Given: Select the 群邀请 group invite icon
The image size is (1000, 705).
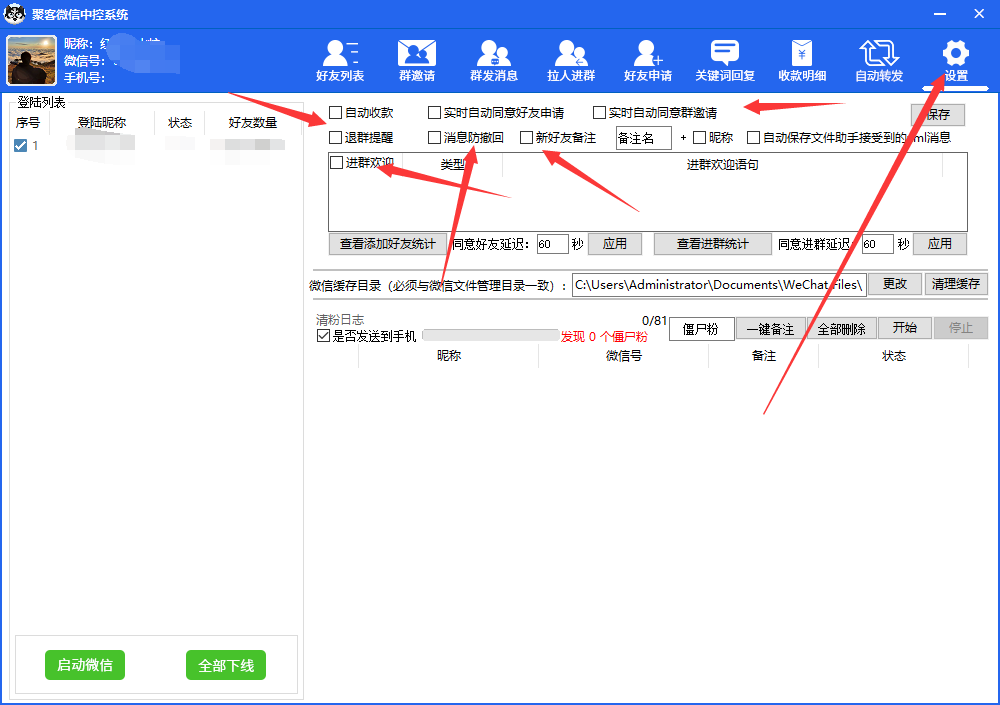Looking at the screenshot, I should pos(416,60).
